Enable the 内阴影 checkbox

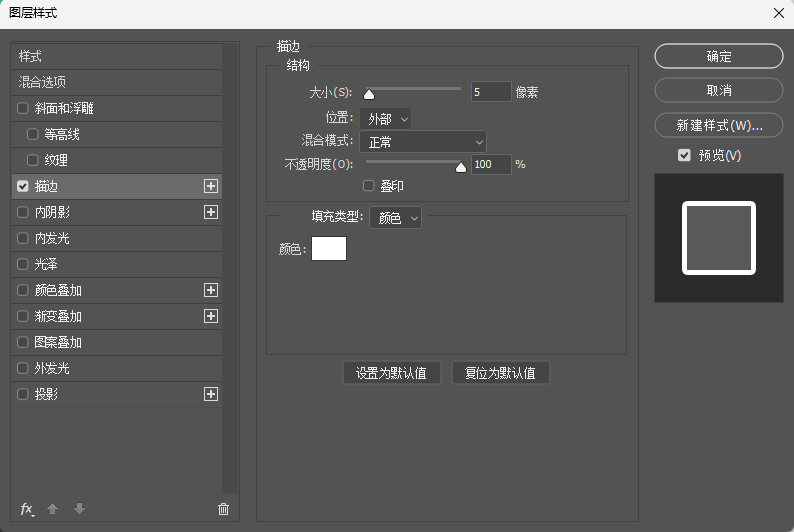pyautogui.click(x=23, y=212)
